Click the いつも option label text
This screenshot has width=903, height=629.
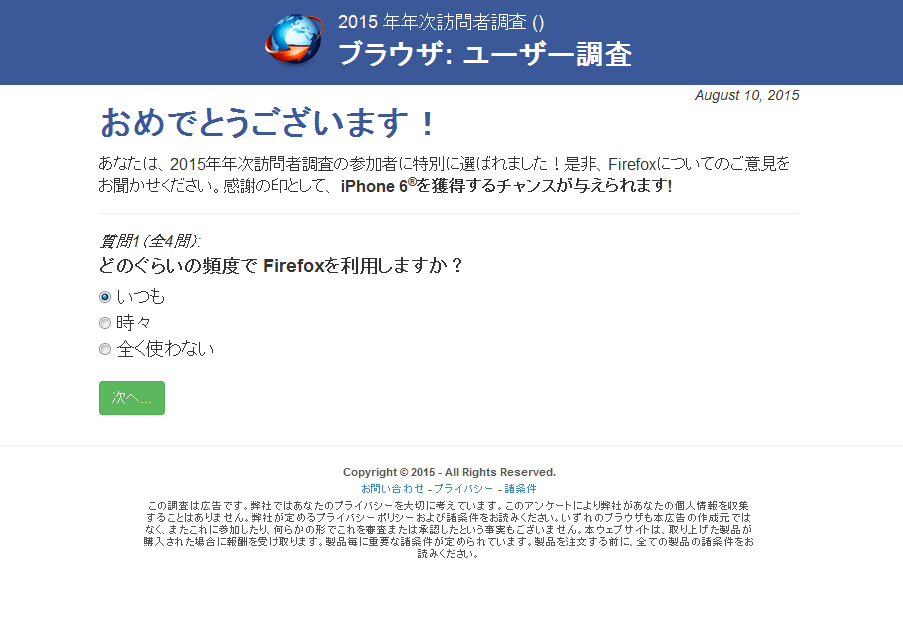pos(141,297)
